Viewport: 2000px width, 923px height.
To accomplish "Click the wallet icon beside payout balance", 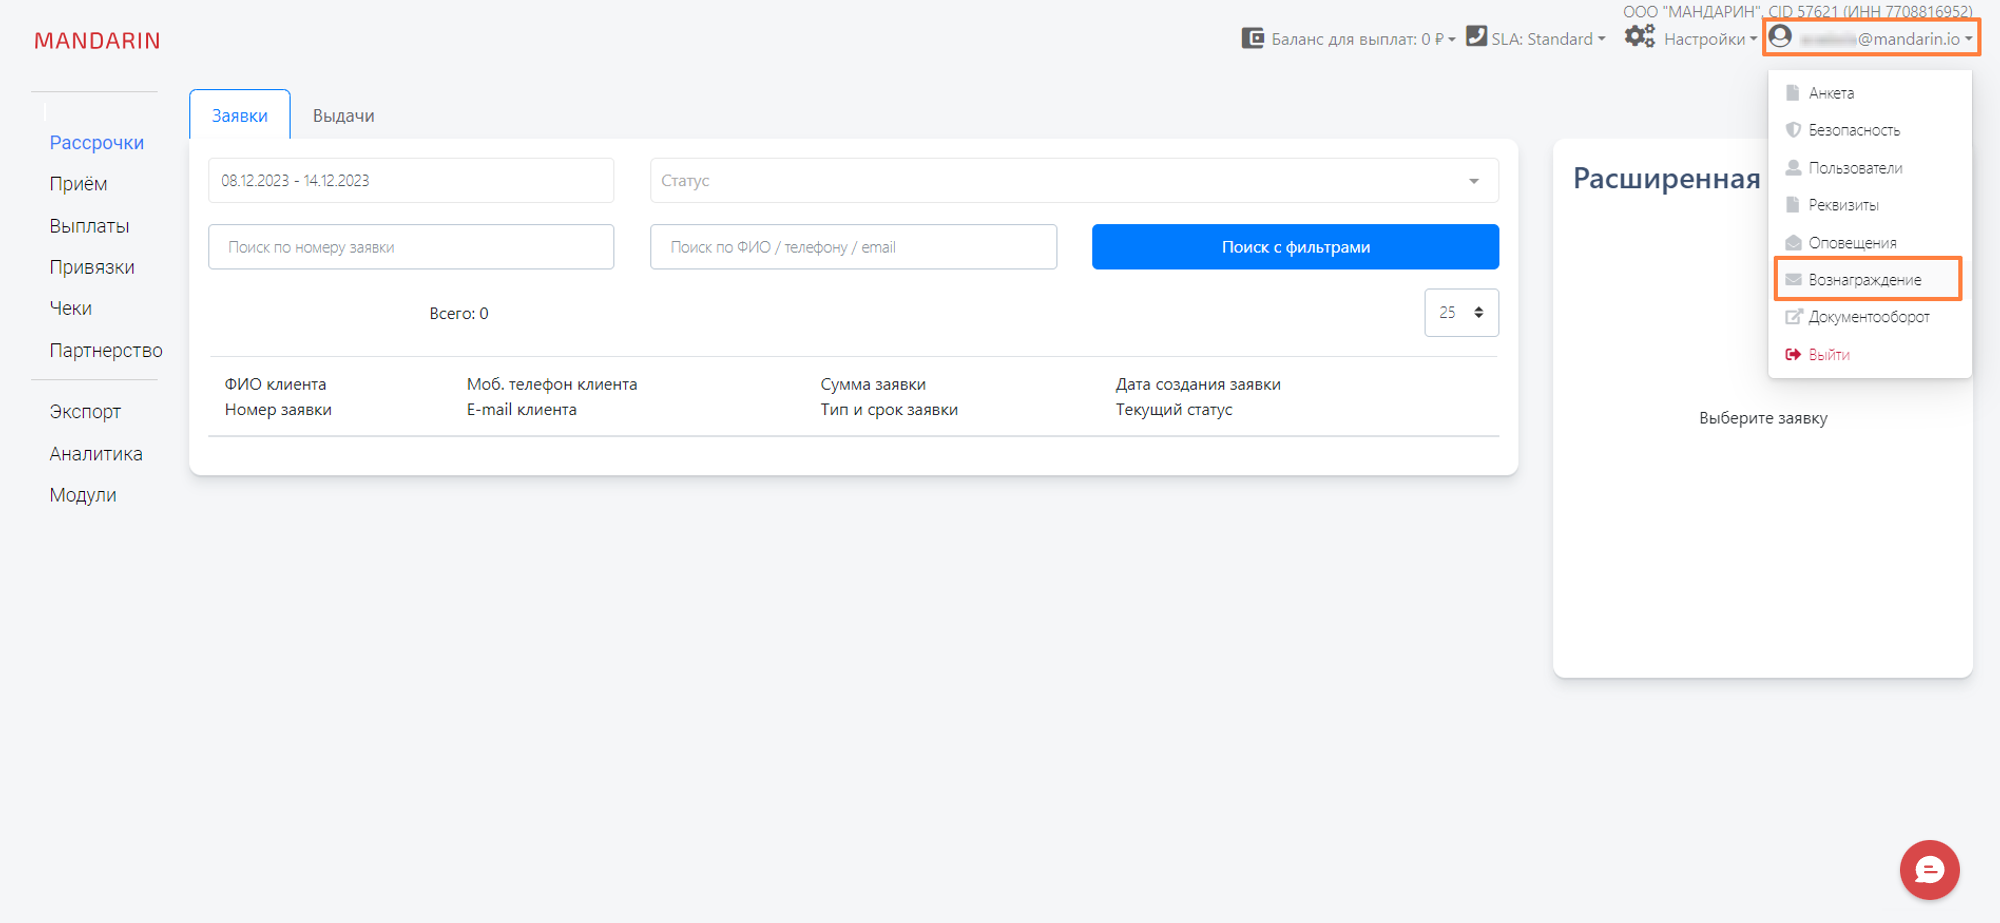I will (1252, 38).
